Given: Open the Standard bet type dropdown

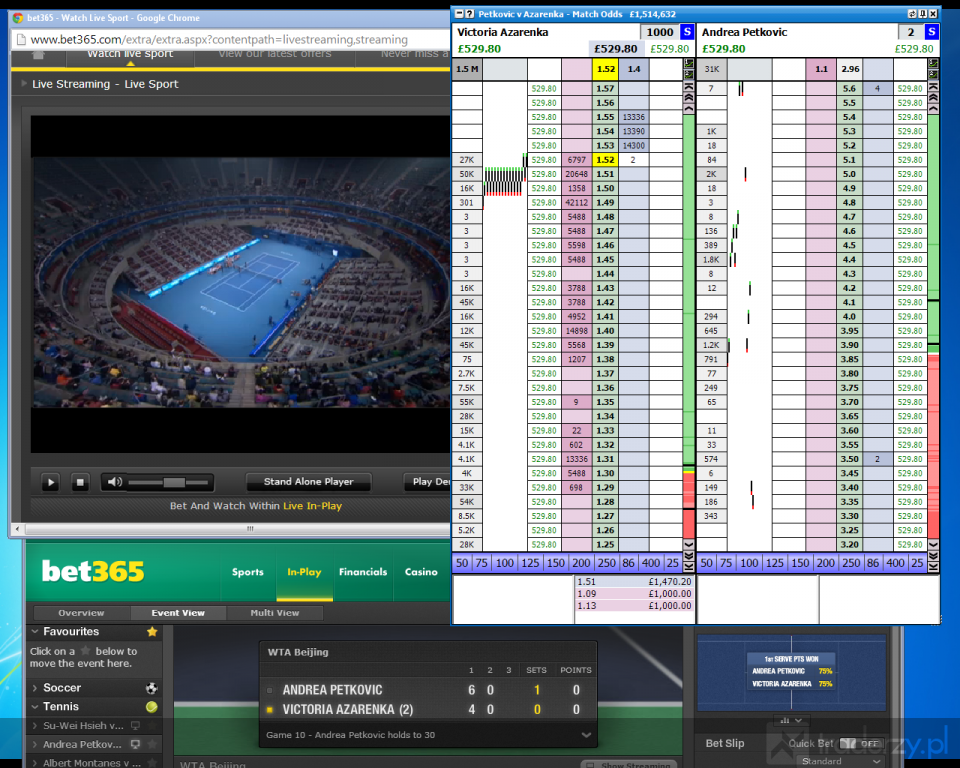Looking at the screenshot, I should pos(842,761).
